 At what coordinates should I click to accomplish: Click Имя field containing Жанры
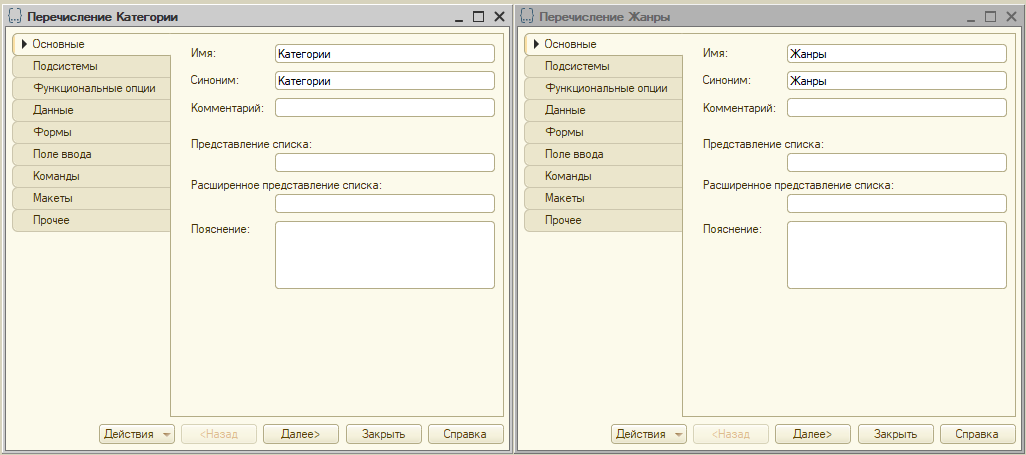(896, 54)
